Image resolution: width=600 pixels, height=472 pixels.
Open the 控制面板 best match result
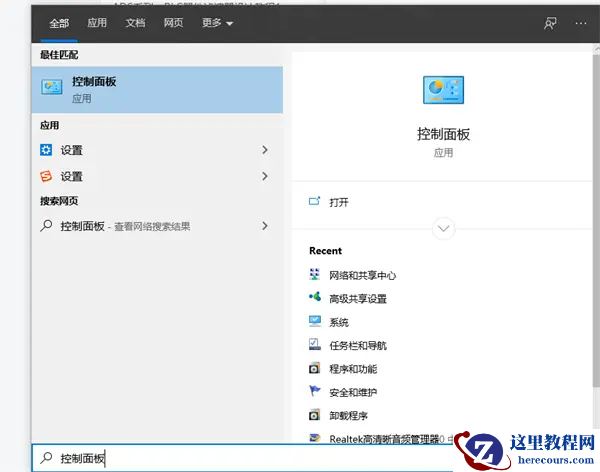coord(157,90)
